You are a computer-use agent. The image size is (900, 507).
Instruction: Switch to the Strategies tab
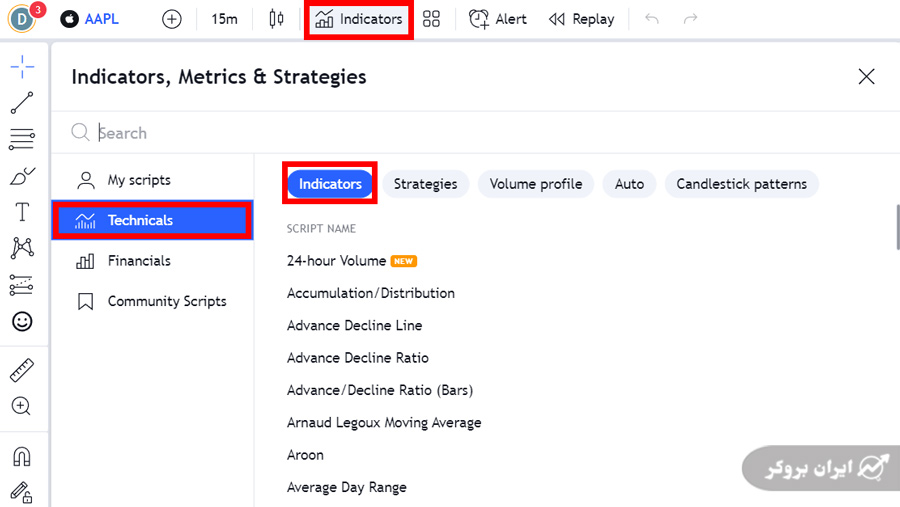point(425,184)
